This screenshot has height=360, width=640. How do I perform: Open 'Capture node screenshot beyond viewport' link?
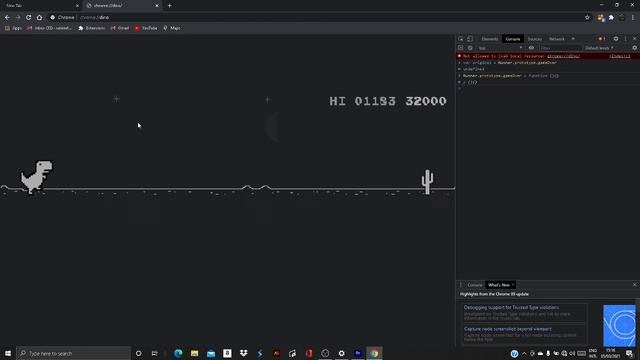[x=508, y=329]
